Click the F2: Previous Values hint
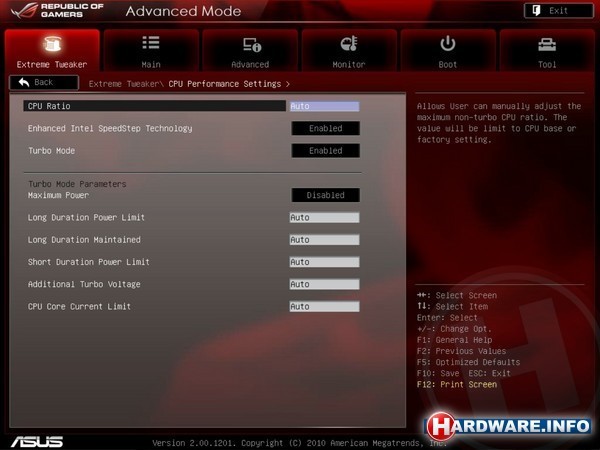 click(x=461, y=351)
